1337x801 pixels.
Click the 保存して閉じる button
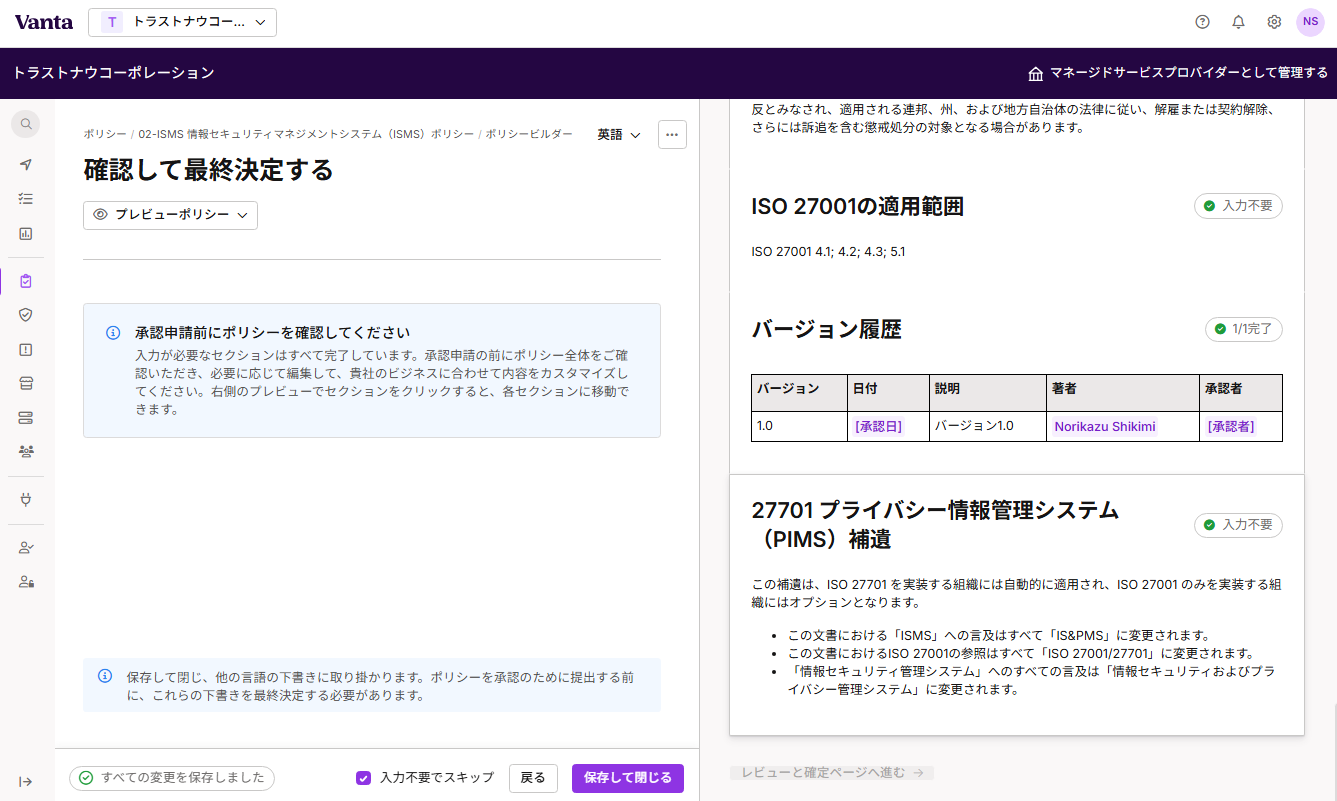point(628,778)
